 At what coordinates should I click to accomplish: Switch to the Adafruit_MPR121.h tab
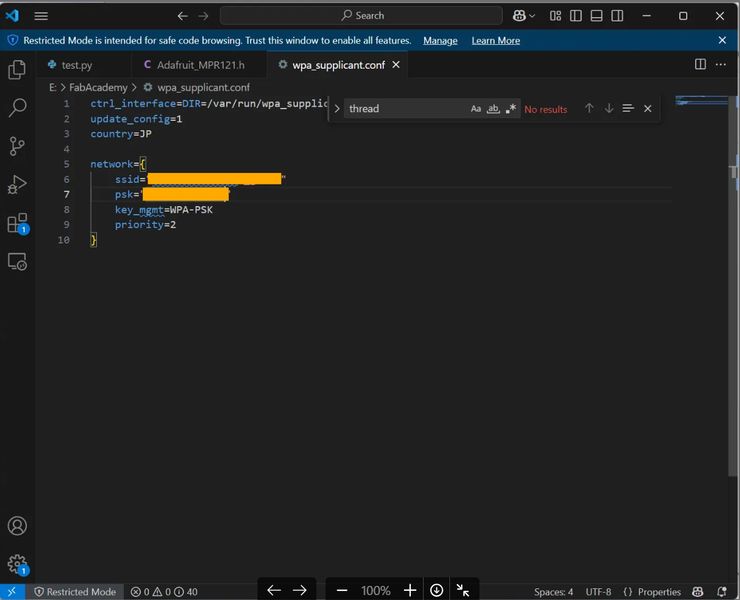click(201, 65)
